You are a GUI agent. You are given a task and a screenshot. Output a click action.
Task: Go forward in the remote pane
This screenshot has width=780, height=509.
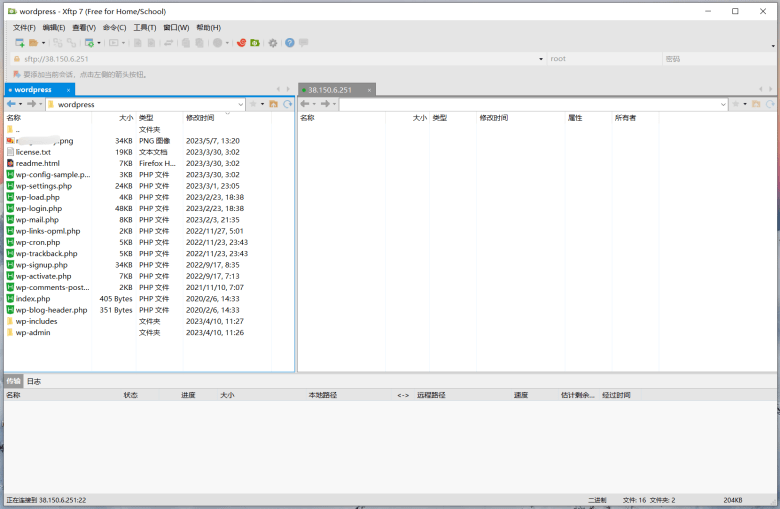click(x=325, y=103)
